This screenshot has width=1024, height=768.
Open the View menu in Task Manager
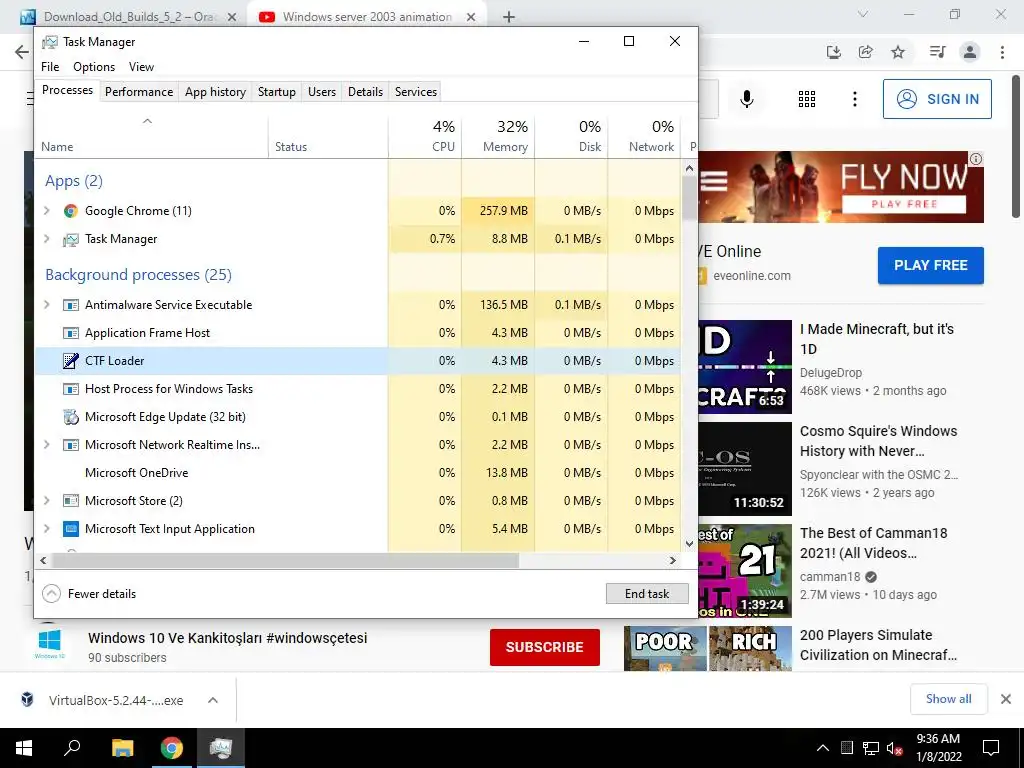click(x=141, y=67)
